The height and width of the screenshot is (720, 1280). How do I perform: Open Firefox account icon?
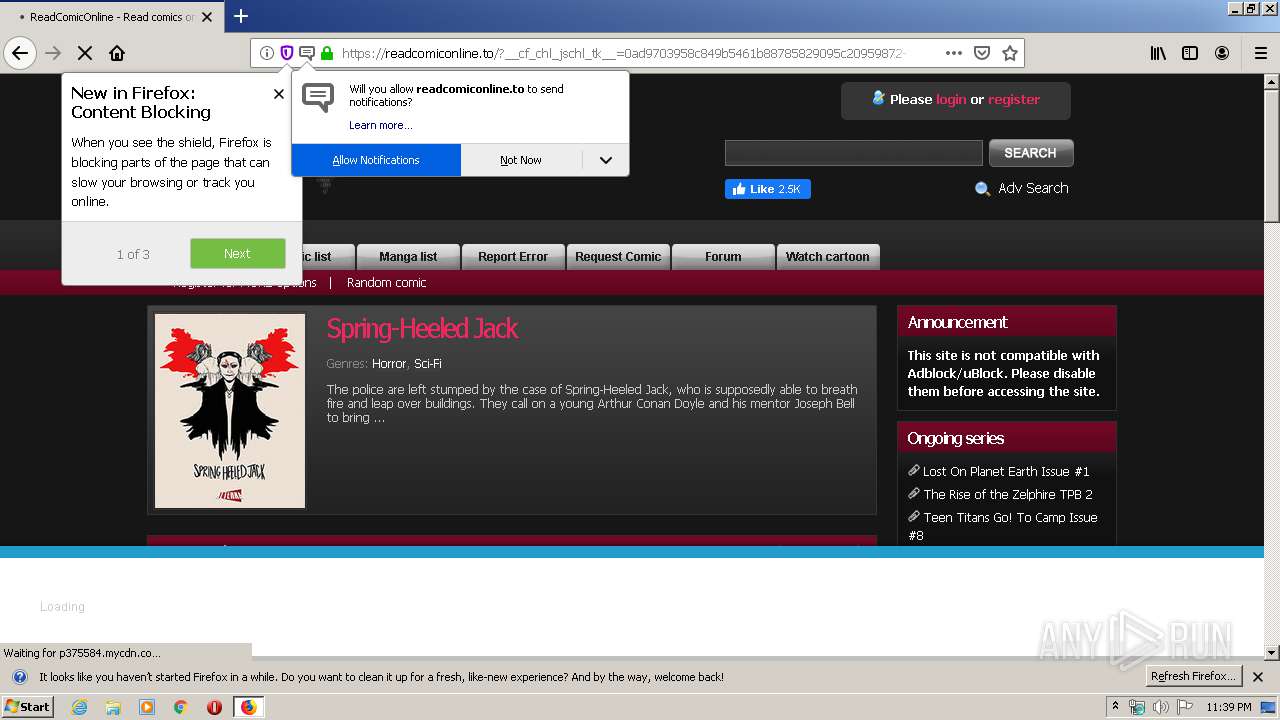pos(1222,53)
